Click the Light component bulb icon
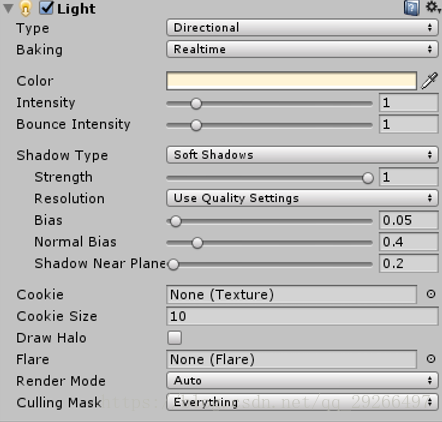Image resolution: width=442 pixels, height=422 pixels. coord(25,8)
